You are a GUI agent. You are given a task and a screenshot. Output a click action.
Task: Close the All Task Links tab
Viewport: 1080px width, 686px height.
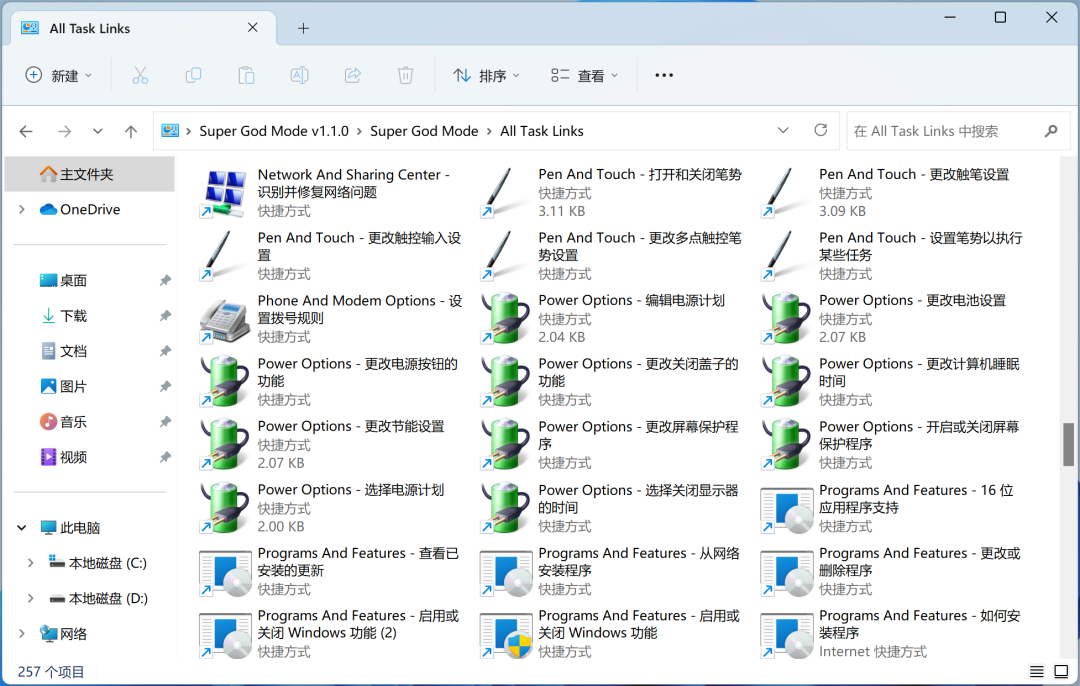[x=253, y=28]
